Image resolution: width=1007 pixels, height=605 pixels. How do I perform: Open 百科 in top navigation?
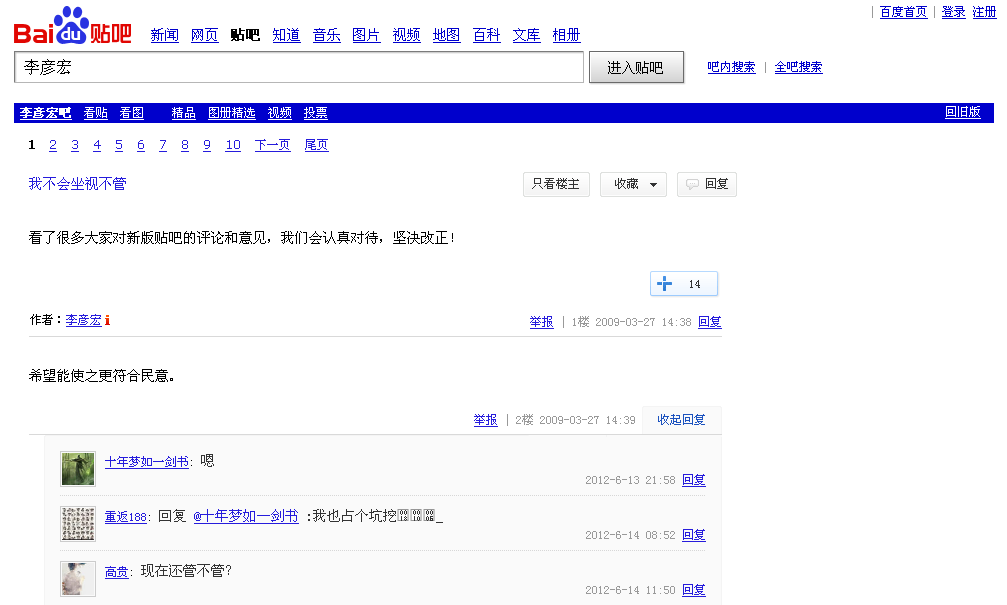486,35
